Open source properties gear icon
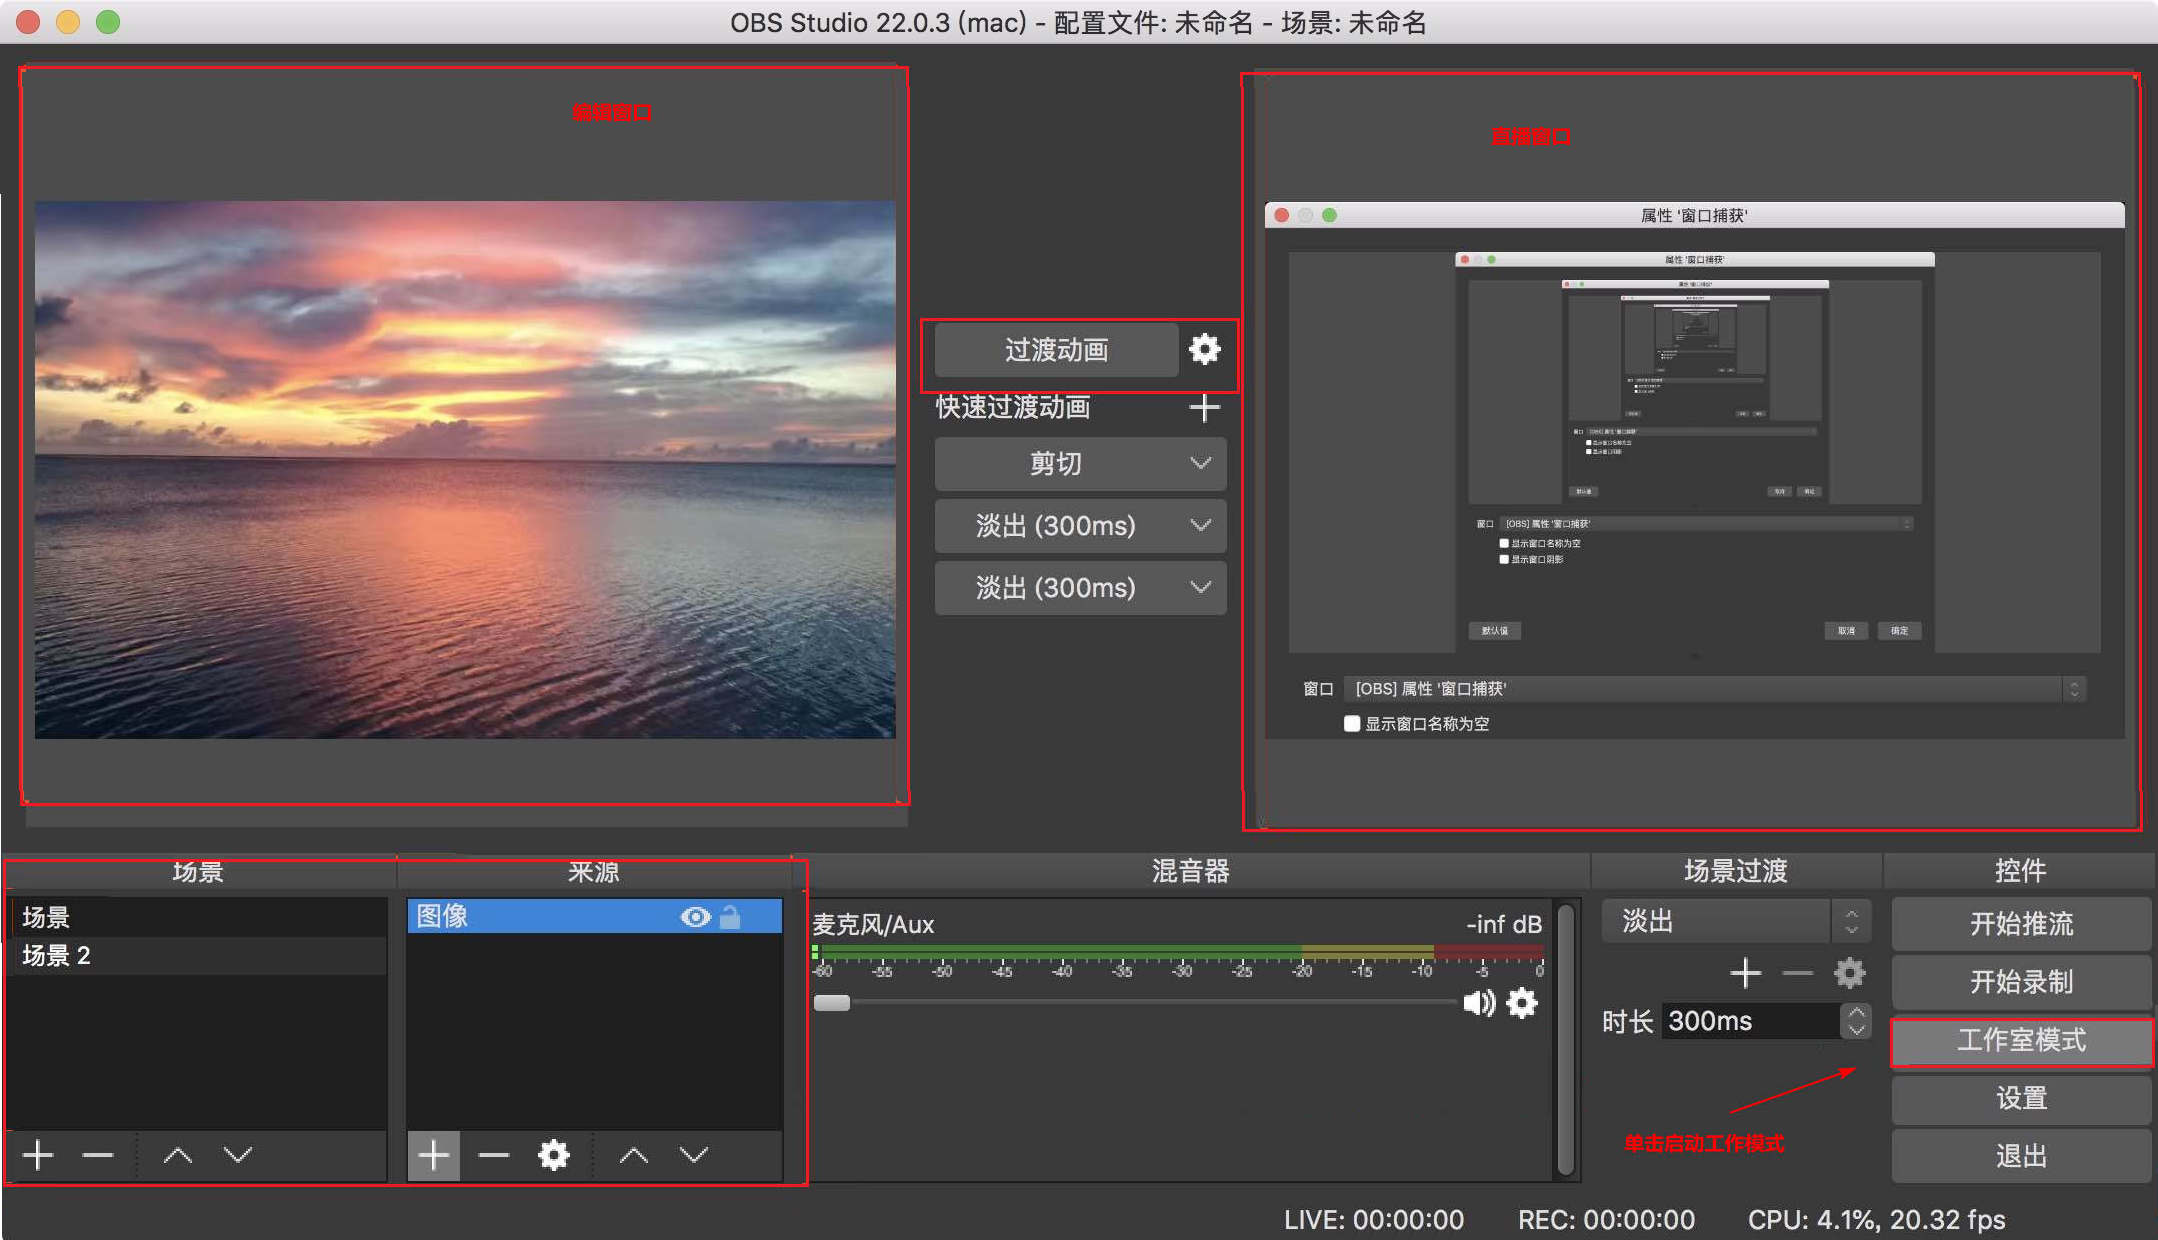 (553, 1155)
